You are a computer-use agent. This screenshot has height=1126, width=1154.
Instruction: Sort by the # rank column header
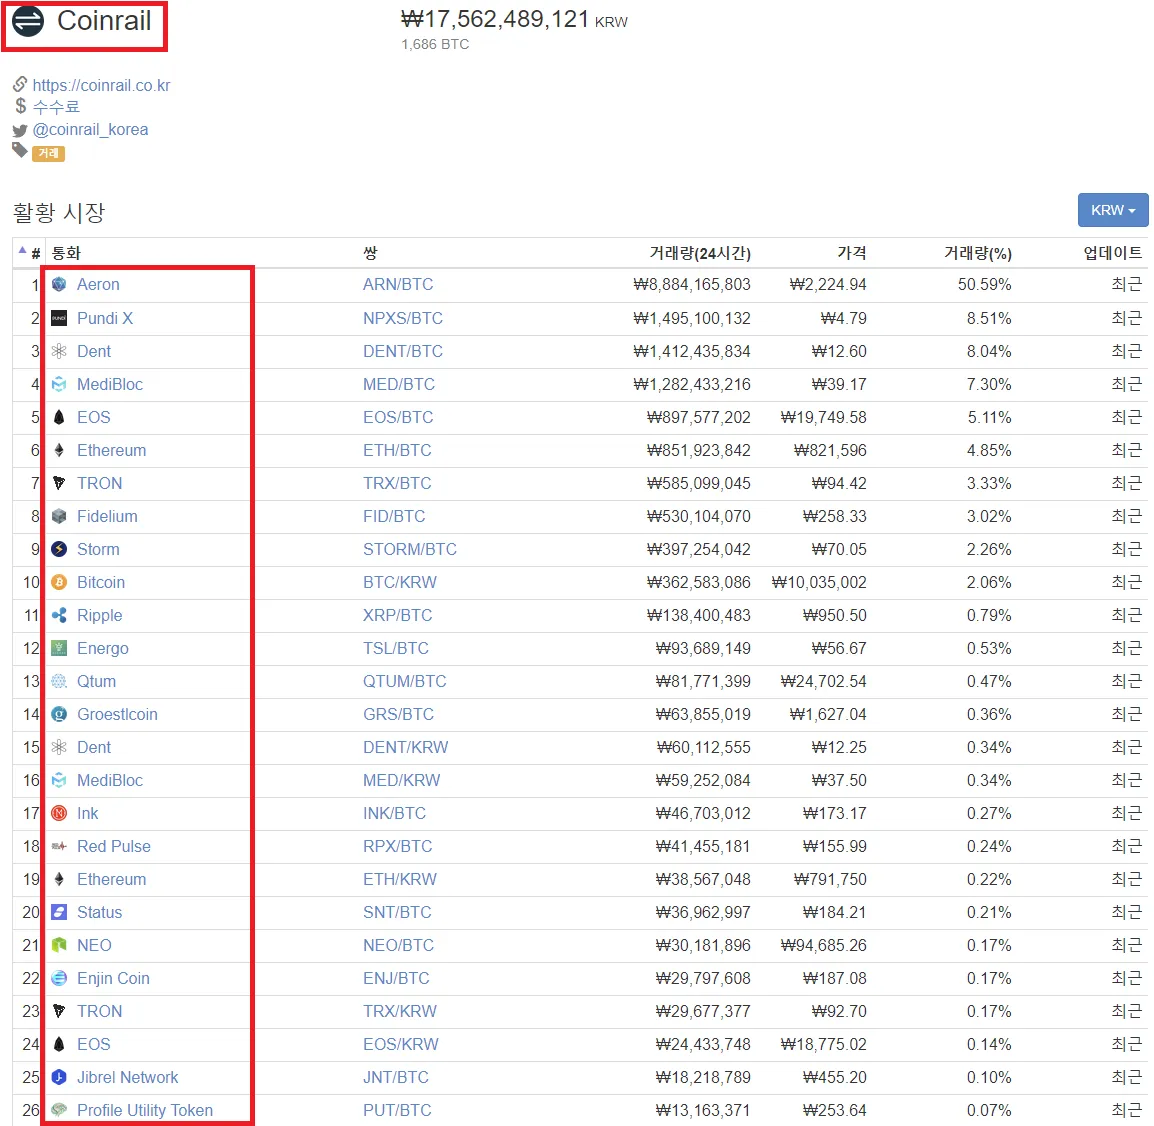click(x=30, y=253)
